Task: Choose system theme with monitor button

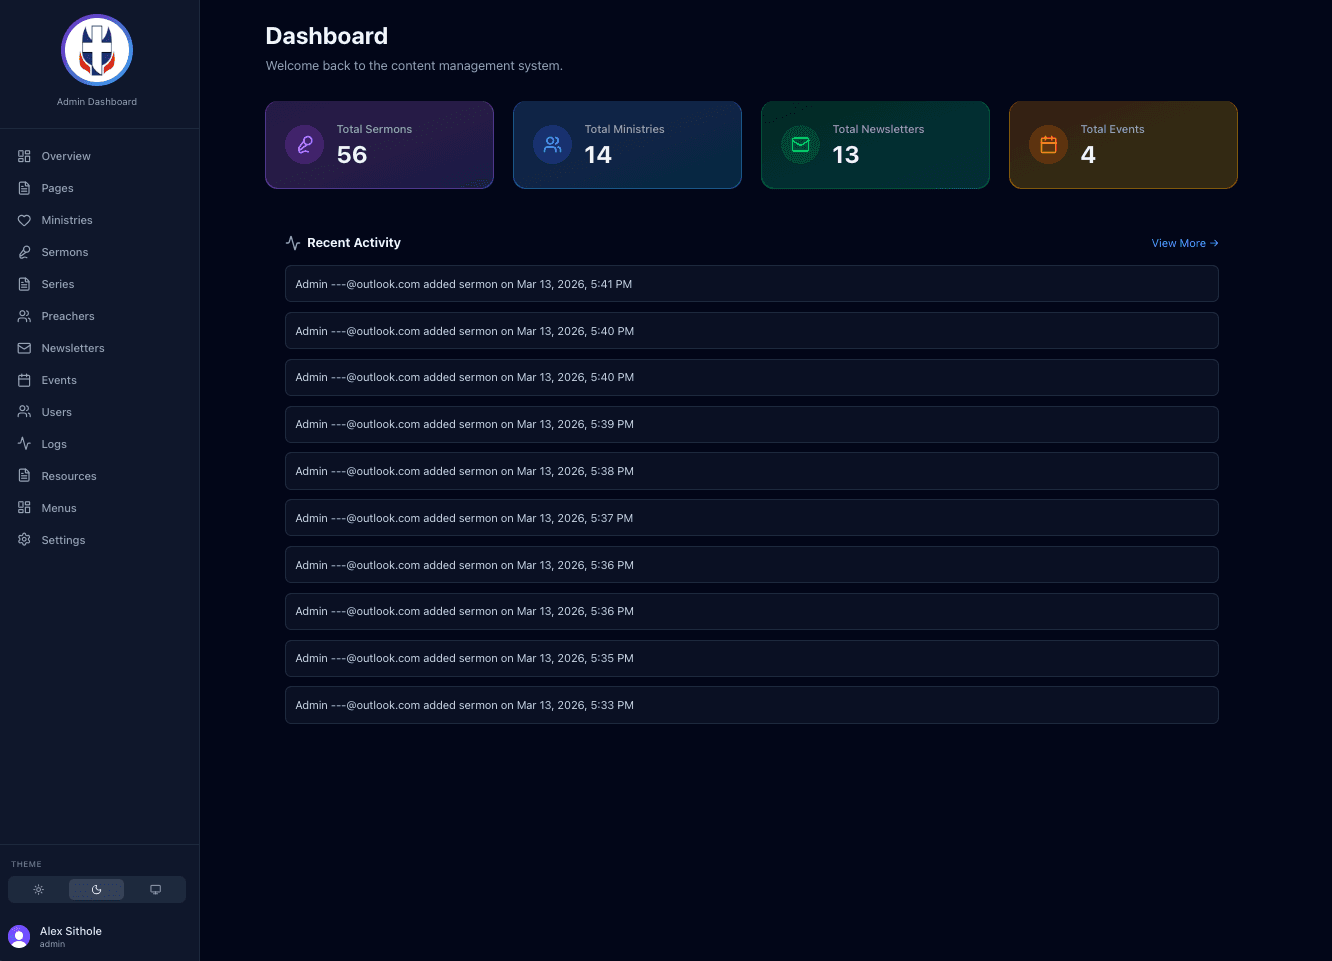Action: pos(155,889)
